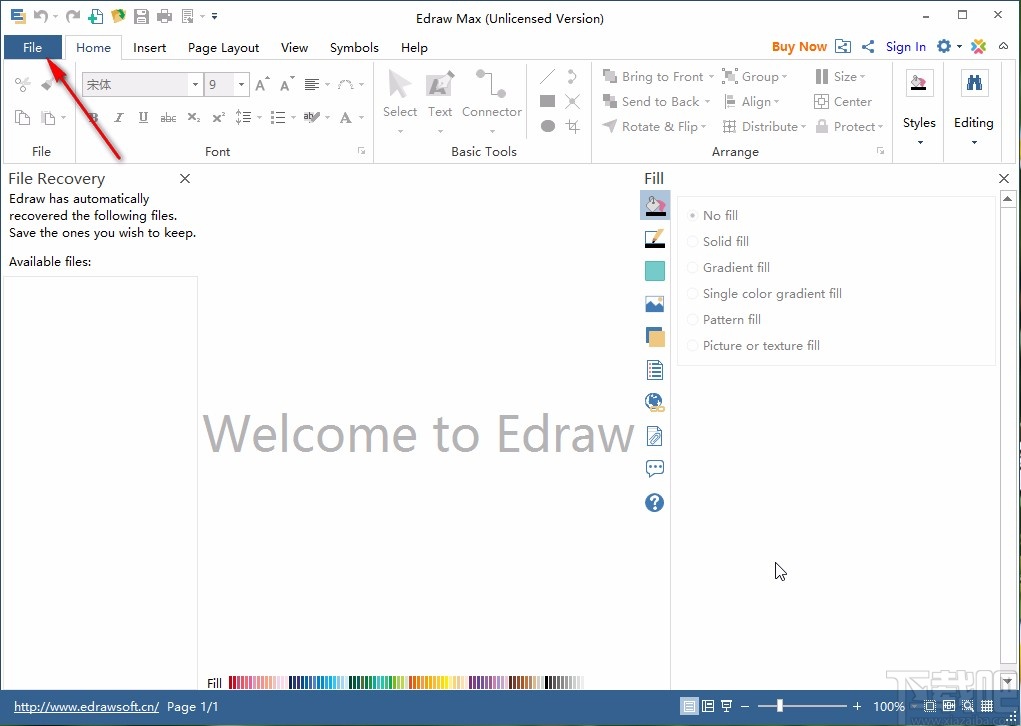The width and height of the screenshot is (1021, 726).
Task: Expand the Bring to Front dropdown
Action: coord(711,77)
